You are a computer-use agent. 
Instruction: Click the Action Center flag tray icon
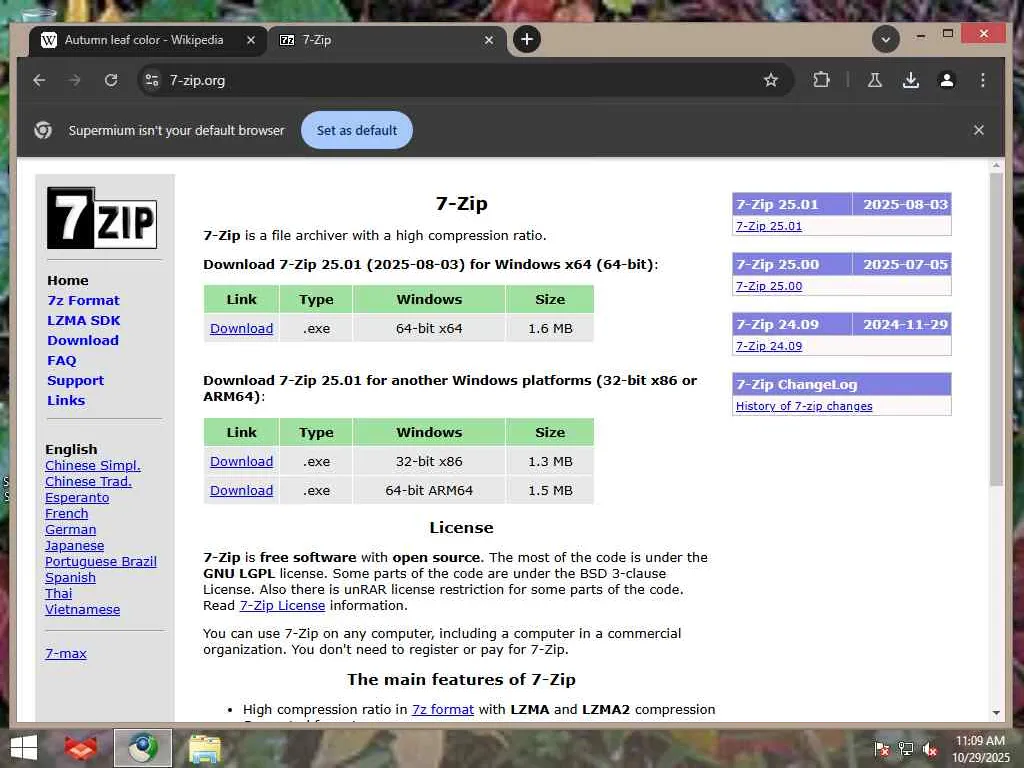click(881, 749)
